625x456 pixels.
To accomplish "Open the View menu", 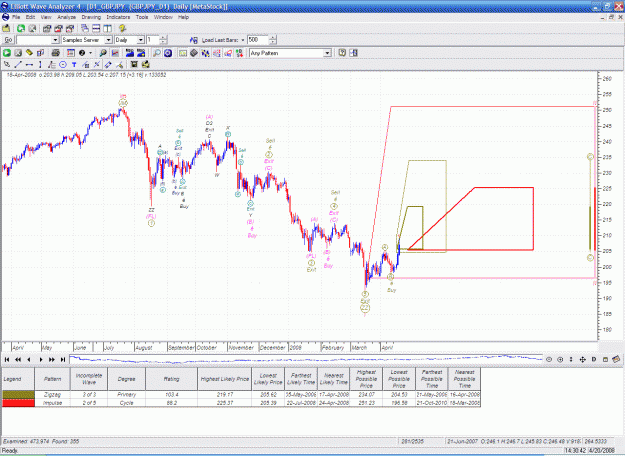I will pyautogui.click(x=46, y=17).
